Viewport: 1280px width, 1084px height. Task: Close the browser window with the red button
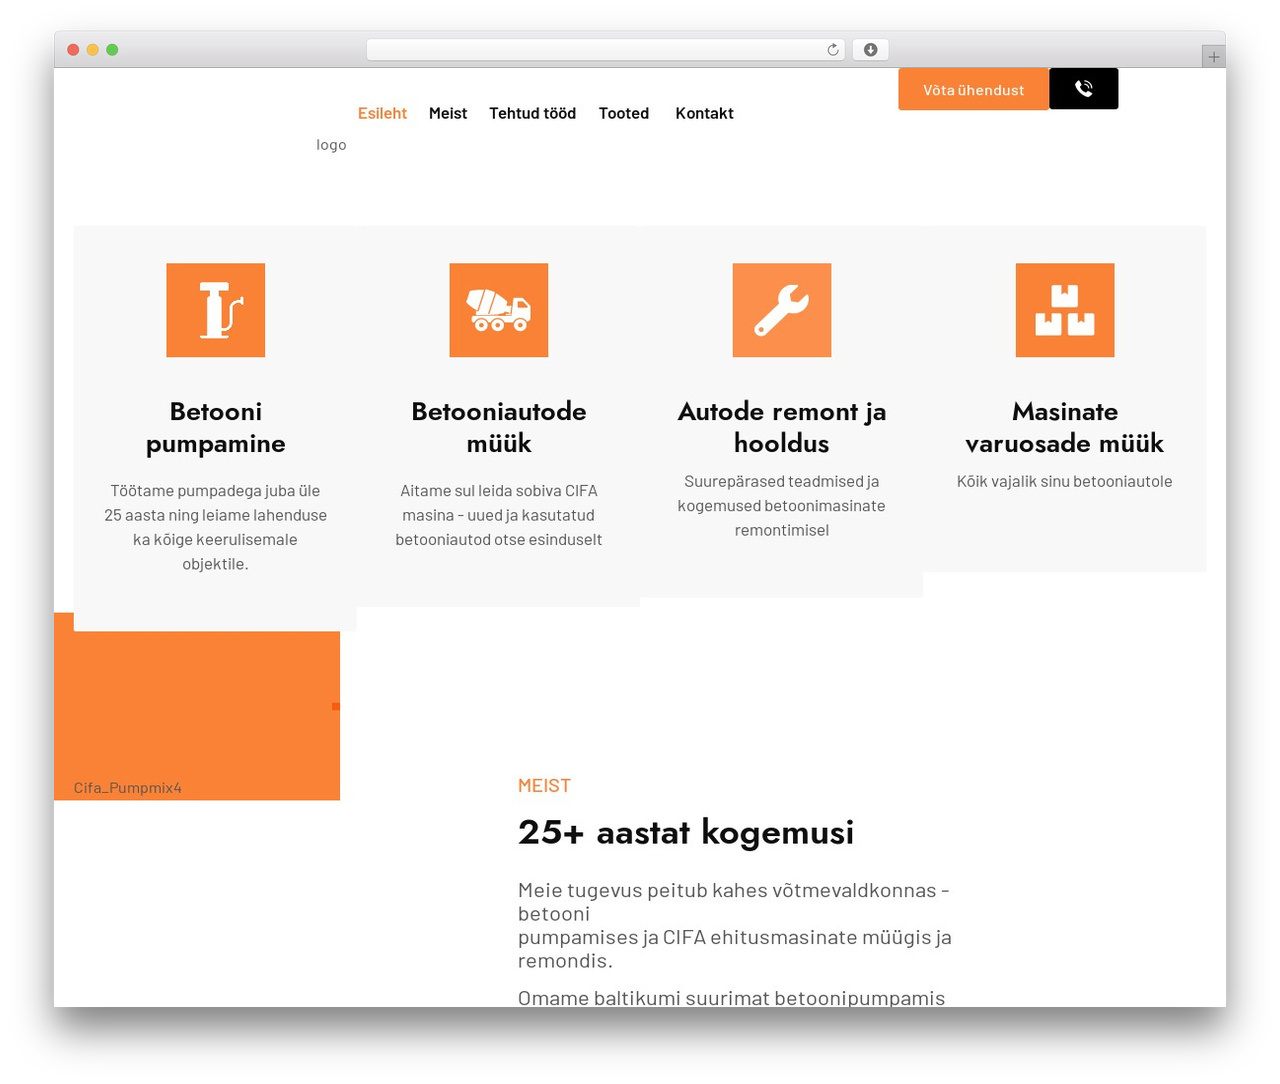73,50
